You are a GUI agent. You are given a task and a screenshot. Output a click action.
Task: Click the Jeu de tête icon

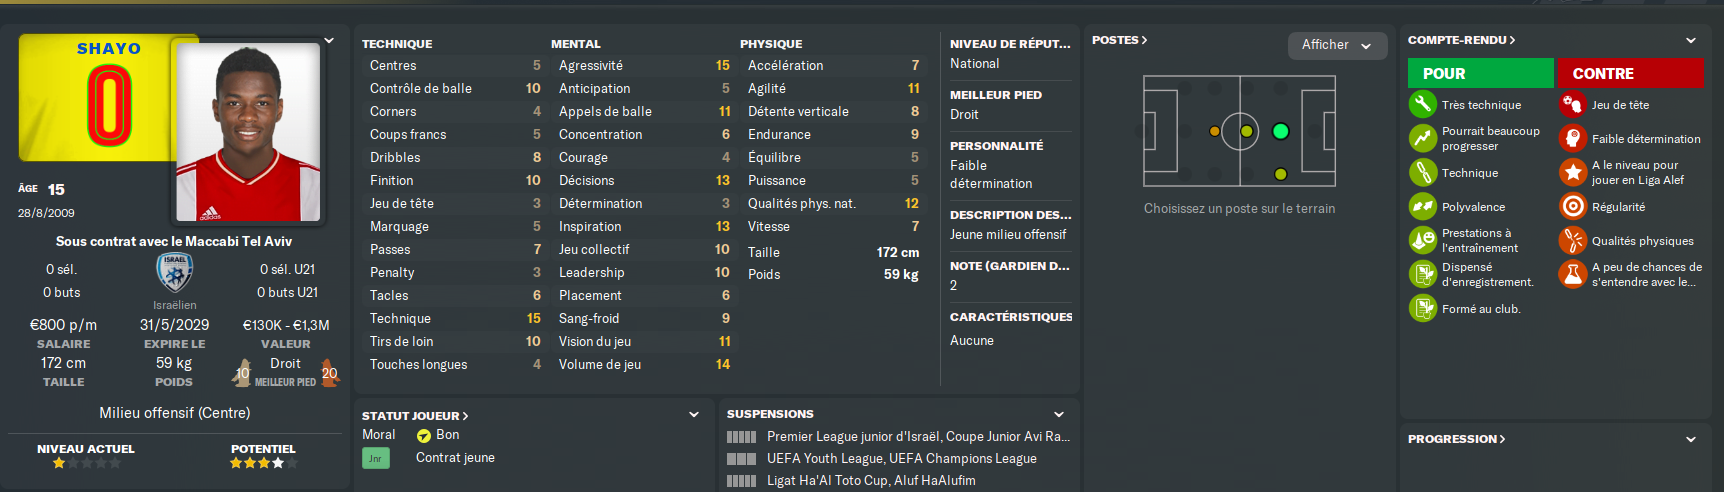[x=1572, y=104]
